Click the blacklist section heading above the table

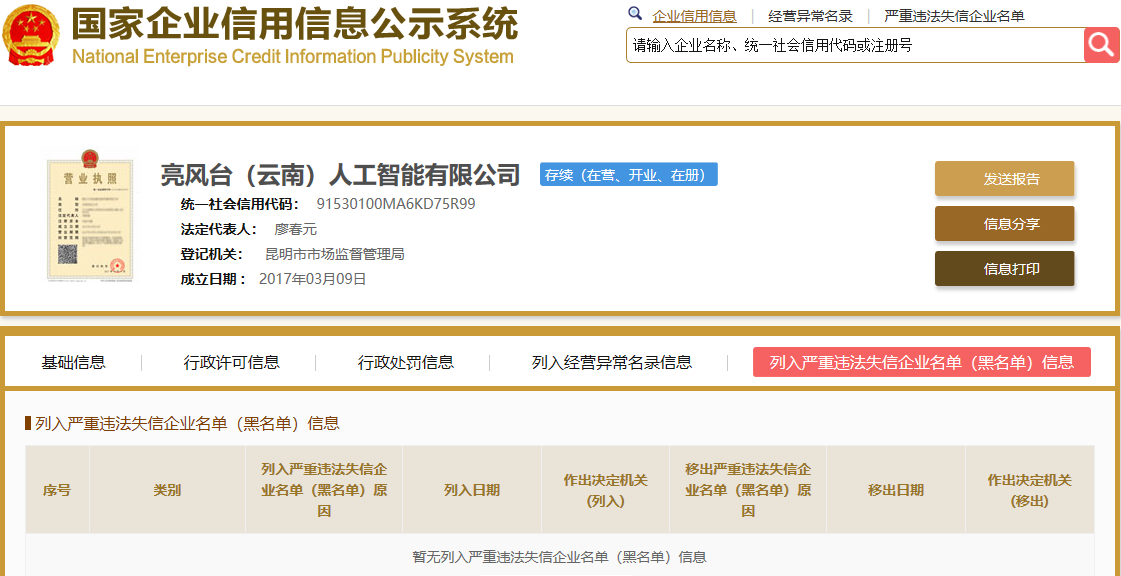187,424
